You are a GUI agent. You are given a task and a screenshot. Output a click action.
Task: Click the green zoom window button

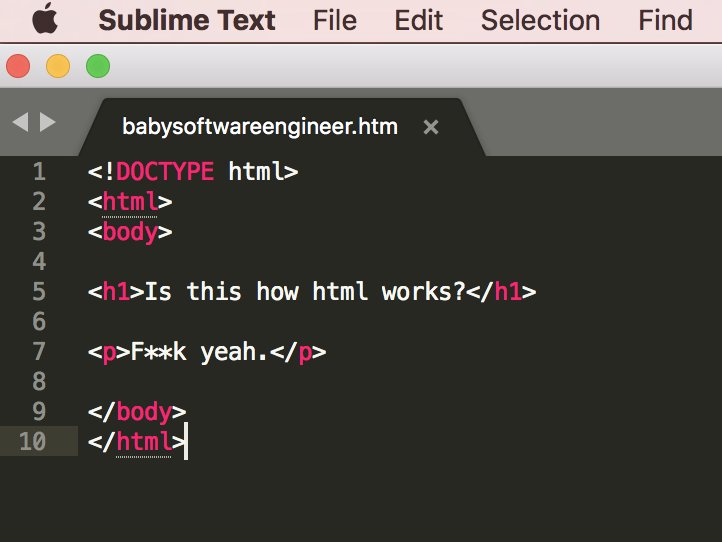pyautogui.click(x=98, y=66)
